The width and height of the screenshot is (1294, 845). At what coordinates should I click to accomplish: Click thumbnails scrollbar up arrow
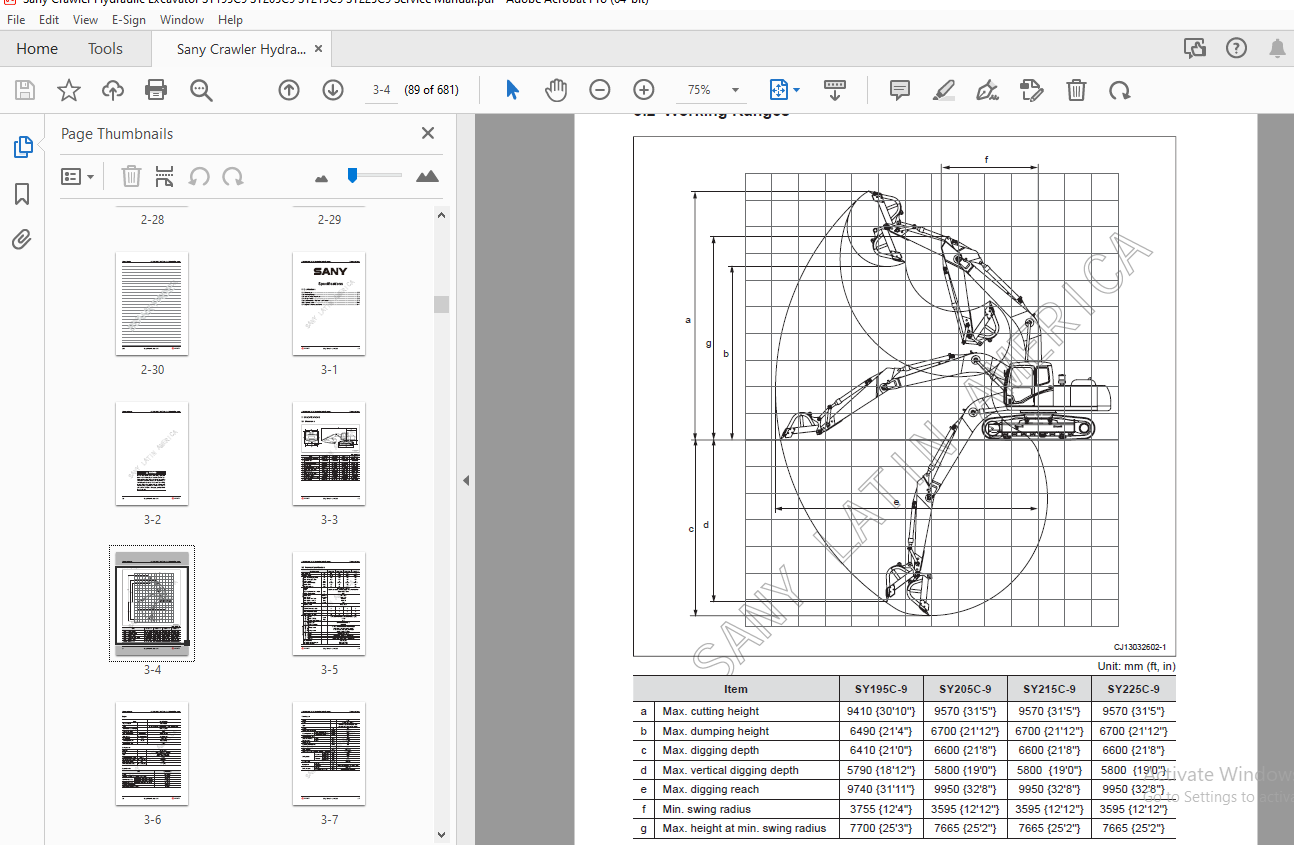441,214
